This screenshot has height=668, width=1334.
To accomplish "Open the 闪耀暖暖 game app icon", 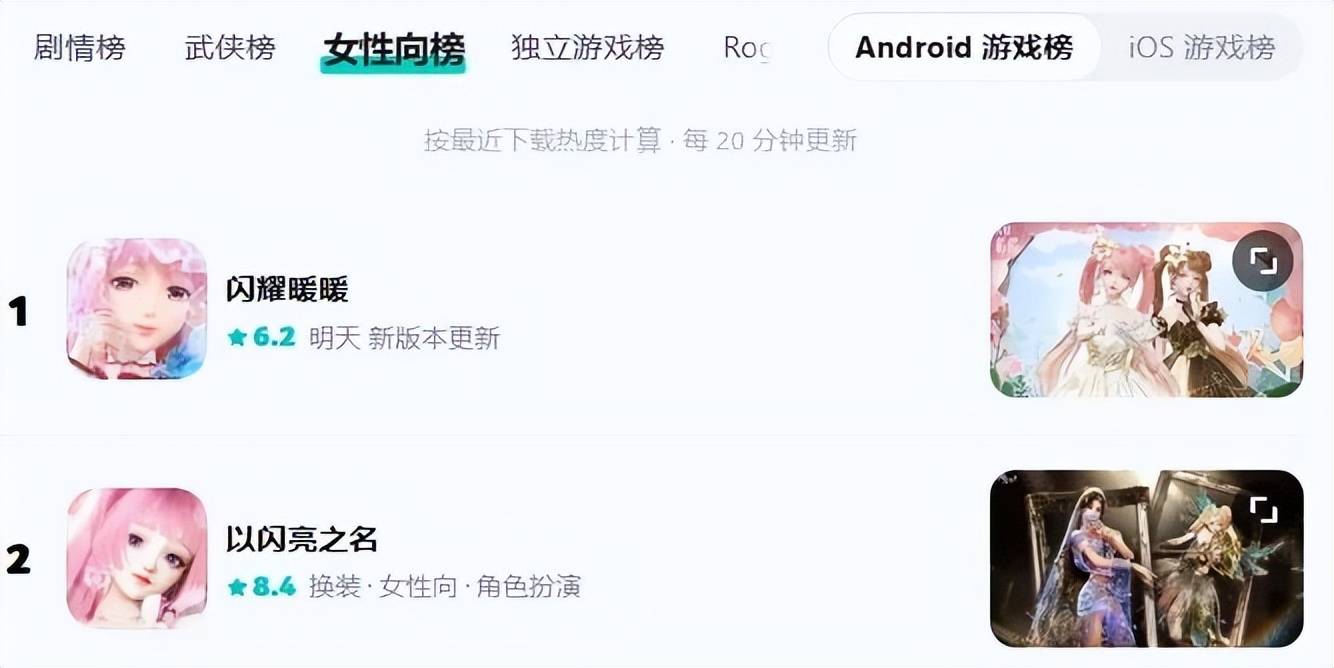I will [x=137, y=309].
